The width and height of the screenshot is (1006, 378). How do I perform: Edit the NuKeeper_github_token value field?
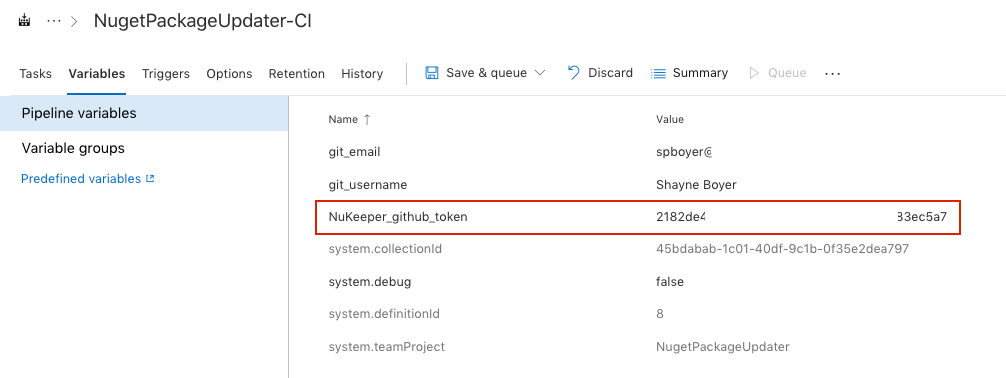801,217
